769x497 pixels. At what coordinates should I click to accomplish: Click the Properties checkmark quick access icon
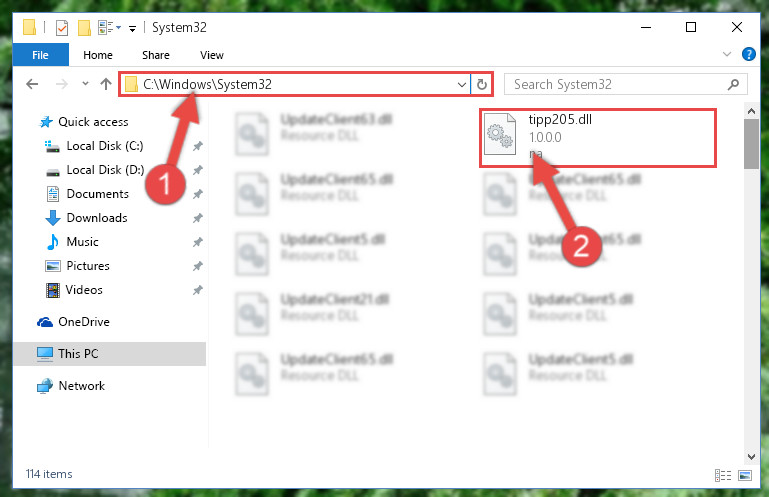62,28
